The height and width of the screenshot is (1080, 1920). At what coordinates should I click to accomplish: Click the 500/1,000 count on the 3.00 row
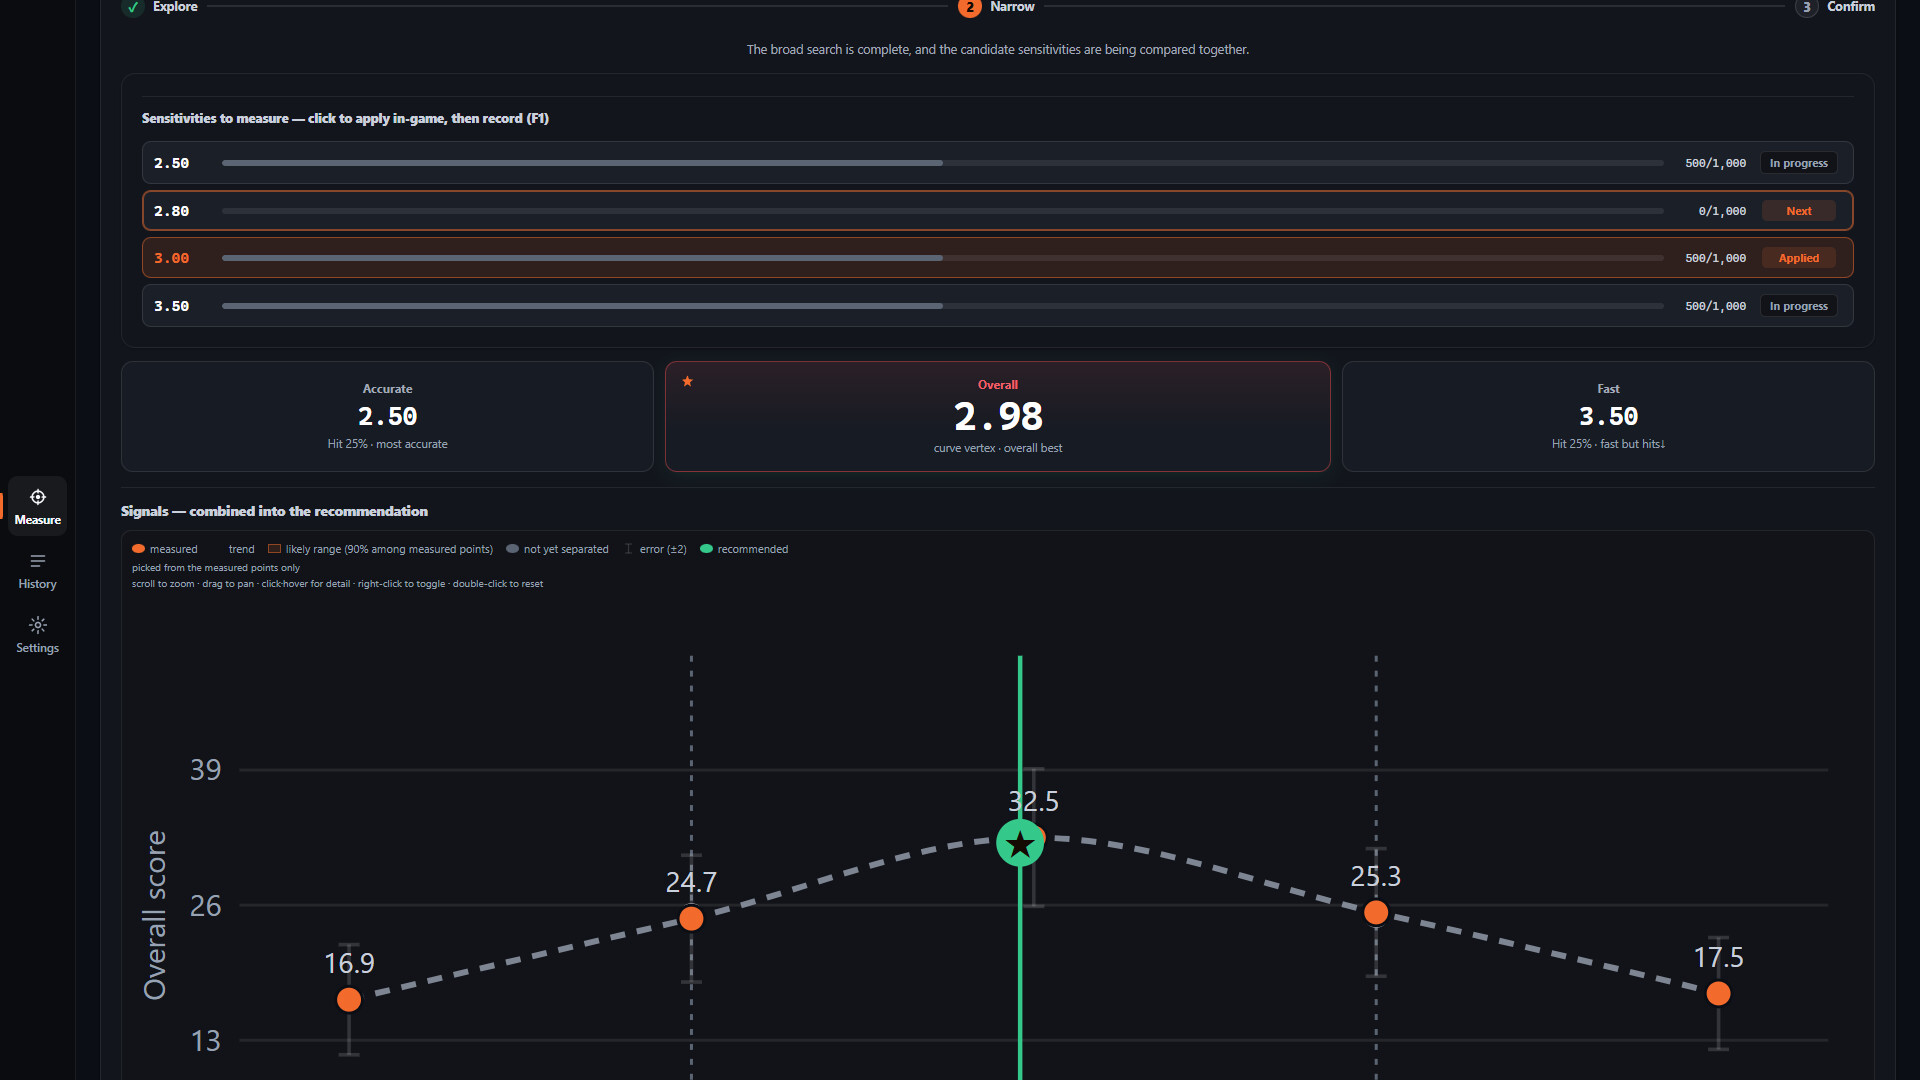point(1715,258)
